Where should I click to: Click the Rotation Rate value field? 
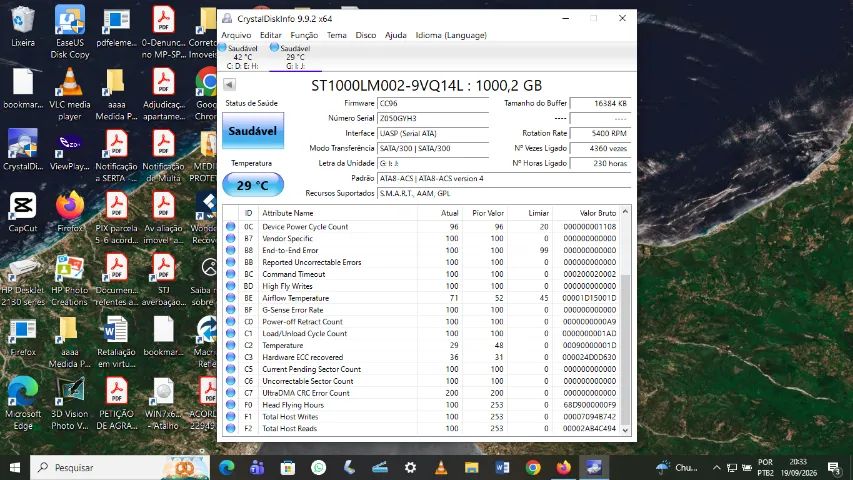600,133
